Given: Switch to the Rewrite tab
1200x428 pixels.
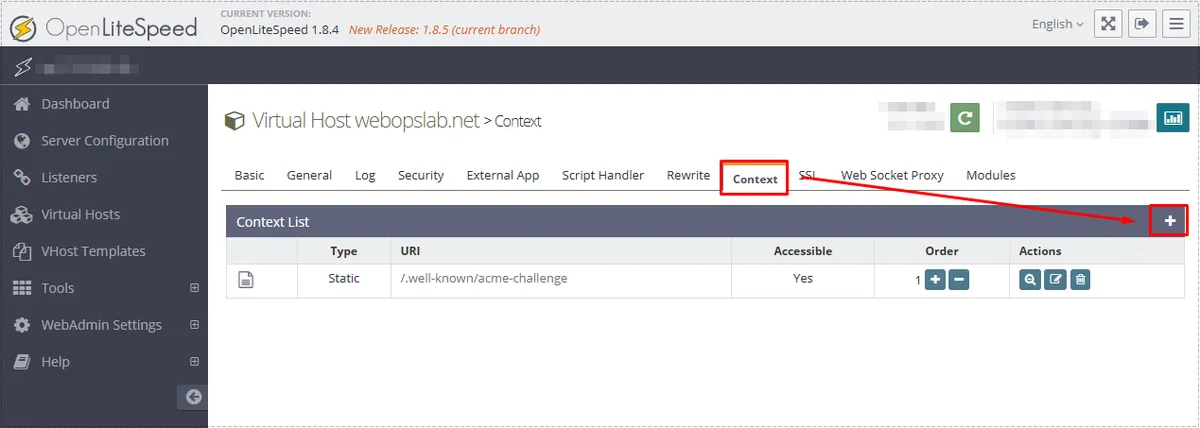Looking at the screenshot, I should tap(688, 175).
